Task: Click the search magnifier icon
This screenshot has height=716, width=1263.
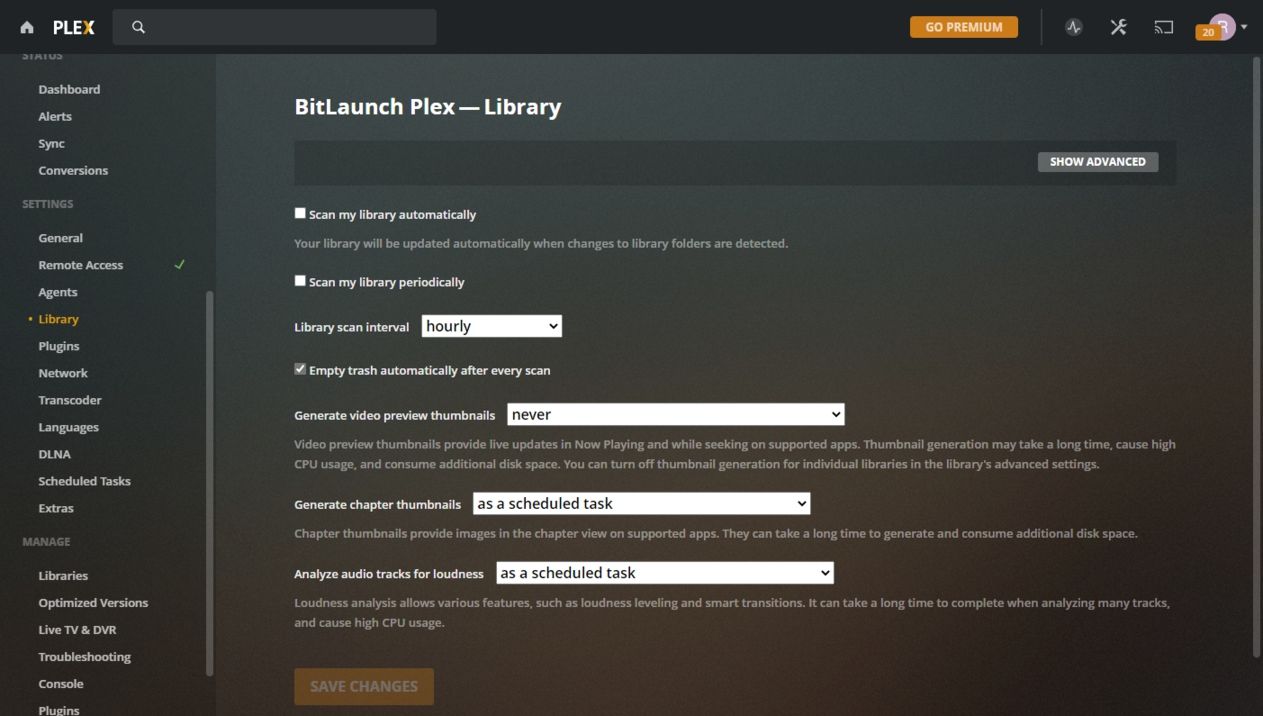Action: (139, 27)
